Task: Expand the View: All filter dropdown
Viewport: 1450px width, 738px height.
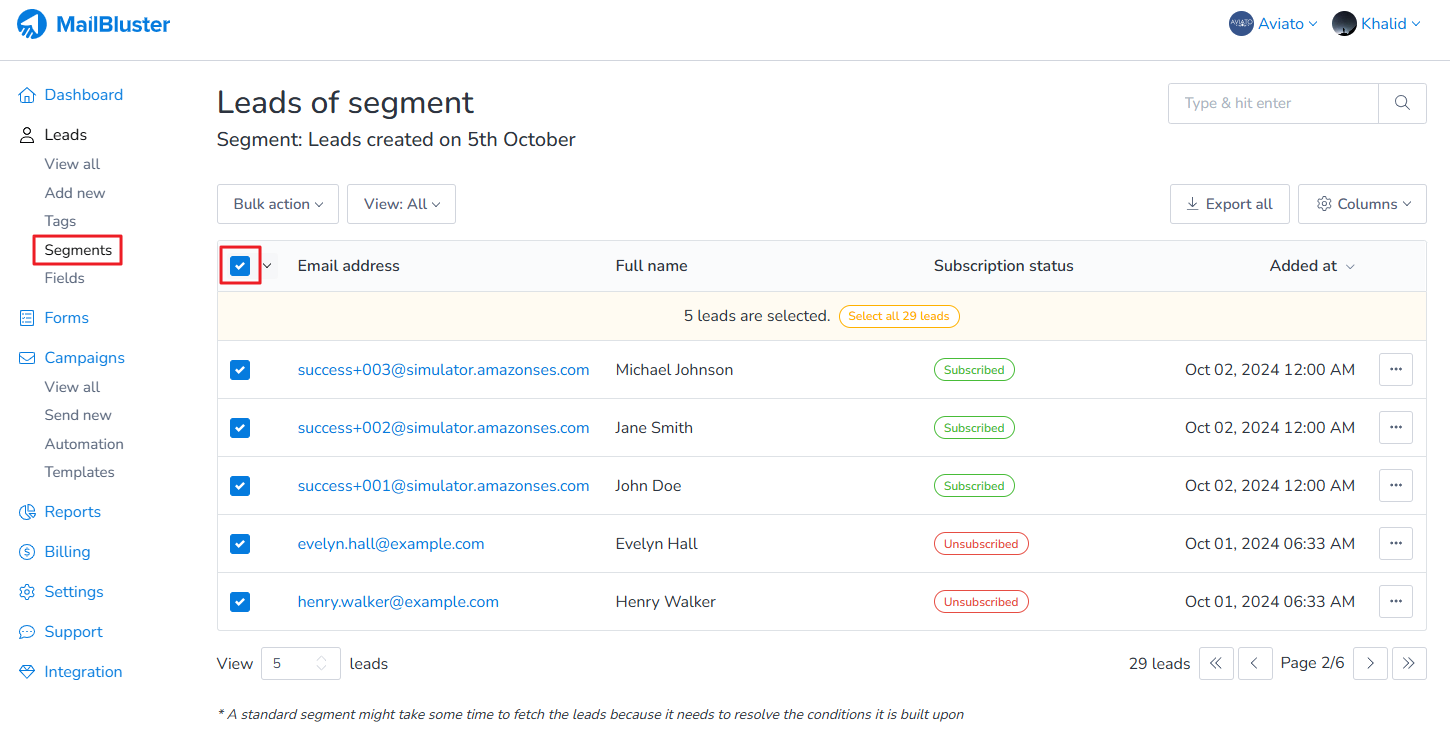Action: (x=401, y=204)
